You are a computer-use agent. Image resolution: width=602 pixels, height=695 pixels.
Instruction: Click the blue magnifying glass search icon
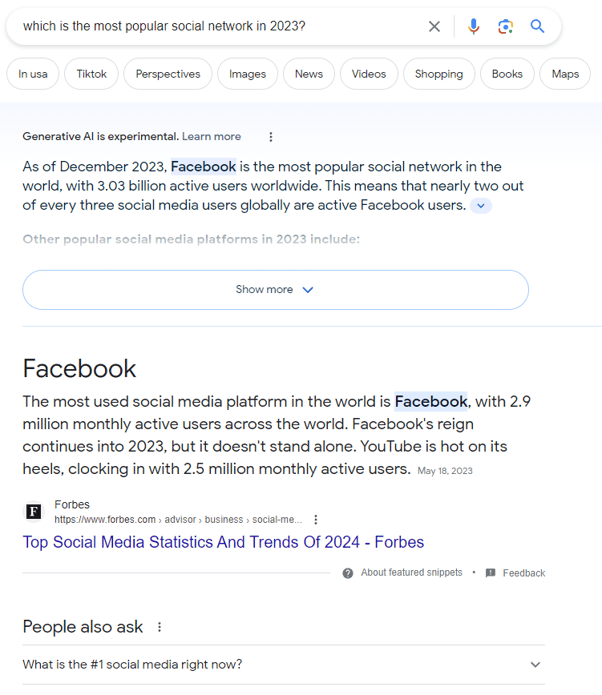[537, 27]
